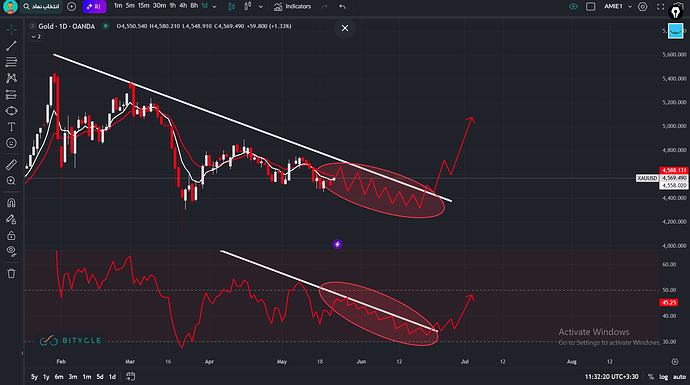
Task: Set range to 1y
Action: point(46,377)
